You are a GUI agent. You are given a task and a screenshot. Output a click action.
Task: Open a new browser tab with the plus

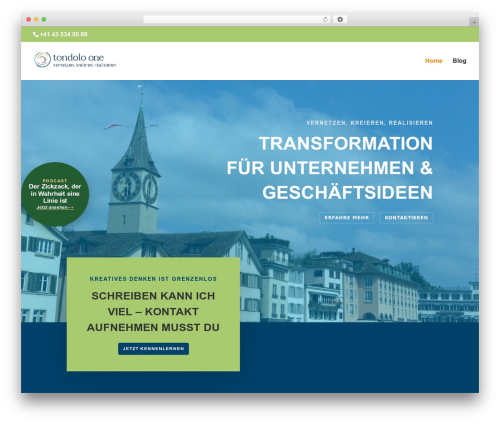[474, 22]
